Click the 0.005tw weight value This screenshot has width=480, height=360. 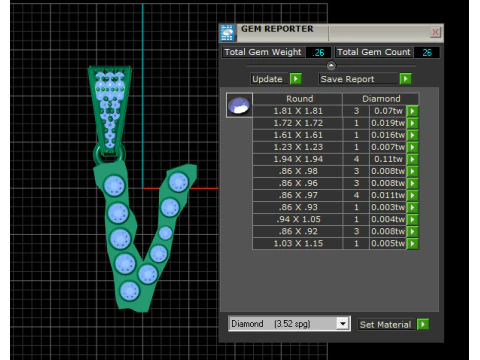(388, 243)
